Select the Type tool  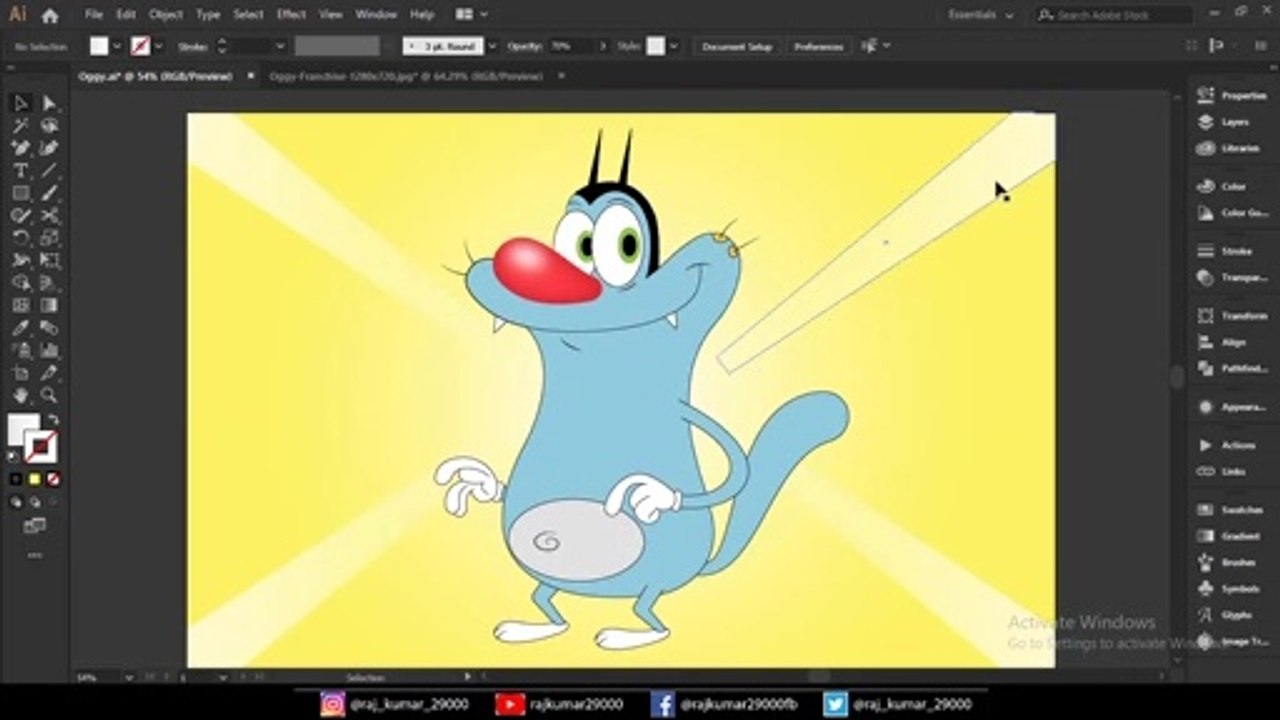(x=20, y=171)
